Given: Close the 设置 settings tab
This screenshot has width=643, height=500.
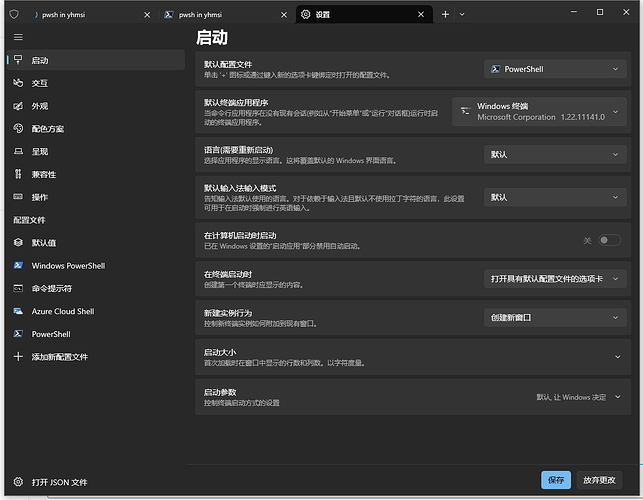Looking at the screenshot, I should pos(421,15).
